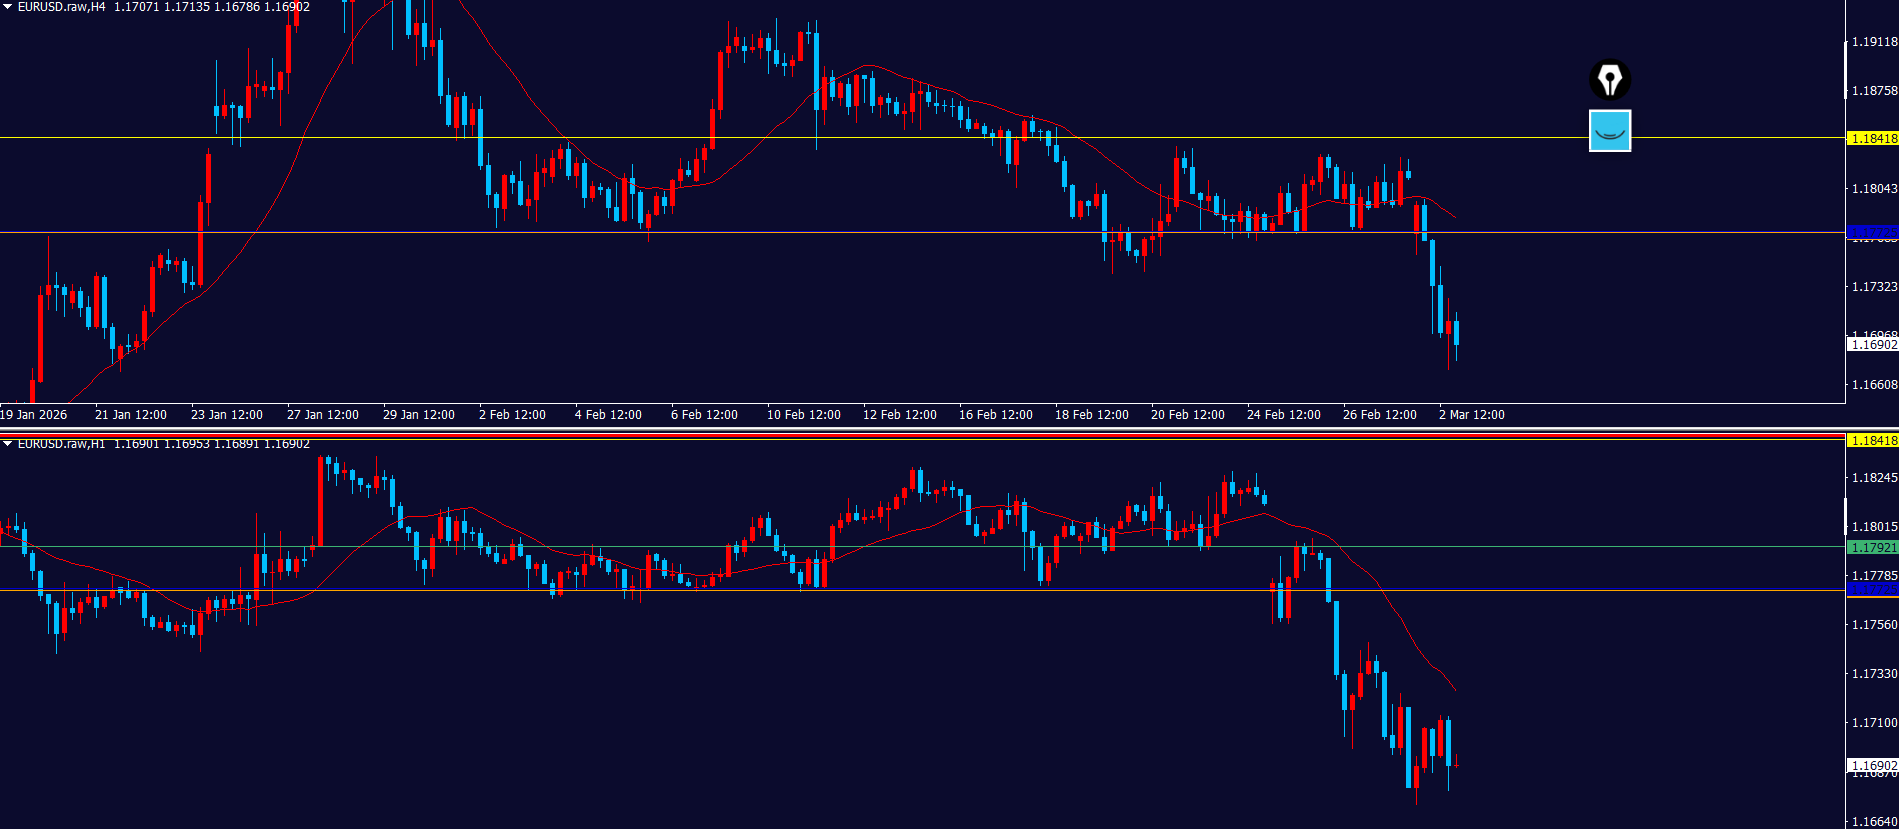This screenshot has height=829, width=1899.
Task: Click the 10 Feb 12:00 time axis label
Action: coord(803,415)
